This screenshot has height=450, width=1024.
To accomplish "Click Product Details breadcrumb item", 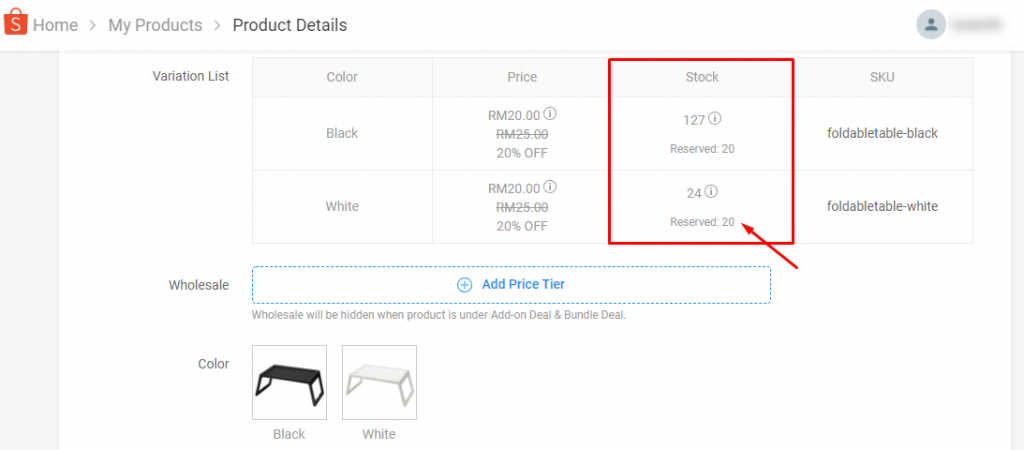I will [x=290, y=25].
